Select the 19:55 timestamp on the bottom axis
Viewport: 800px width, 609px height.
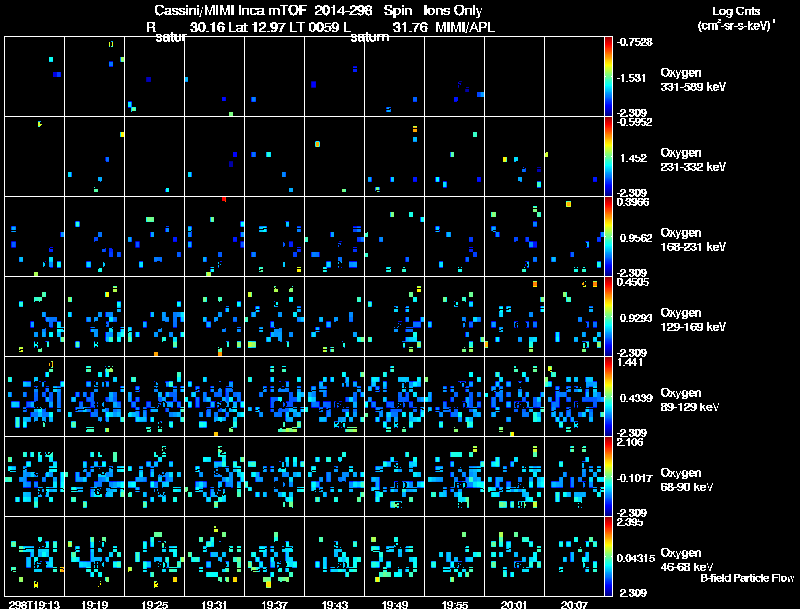(454, 603)
